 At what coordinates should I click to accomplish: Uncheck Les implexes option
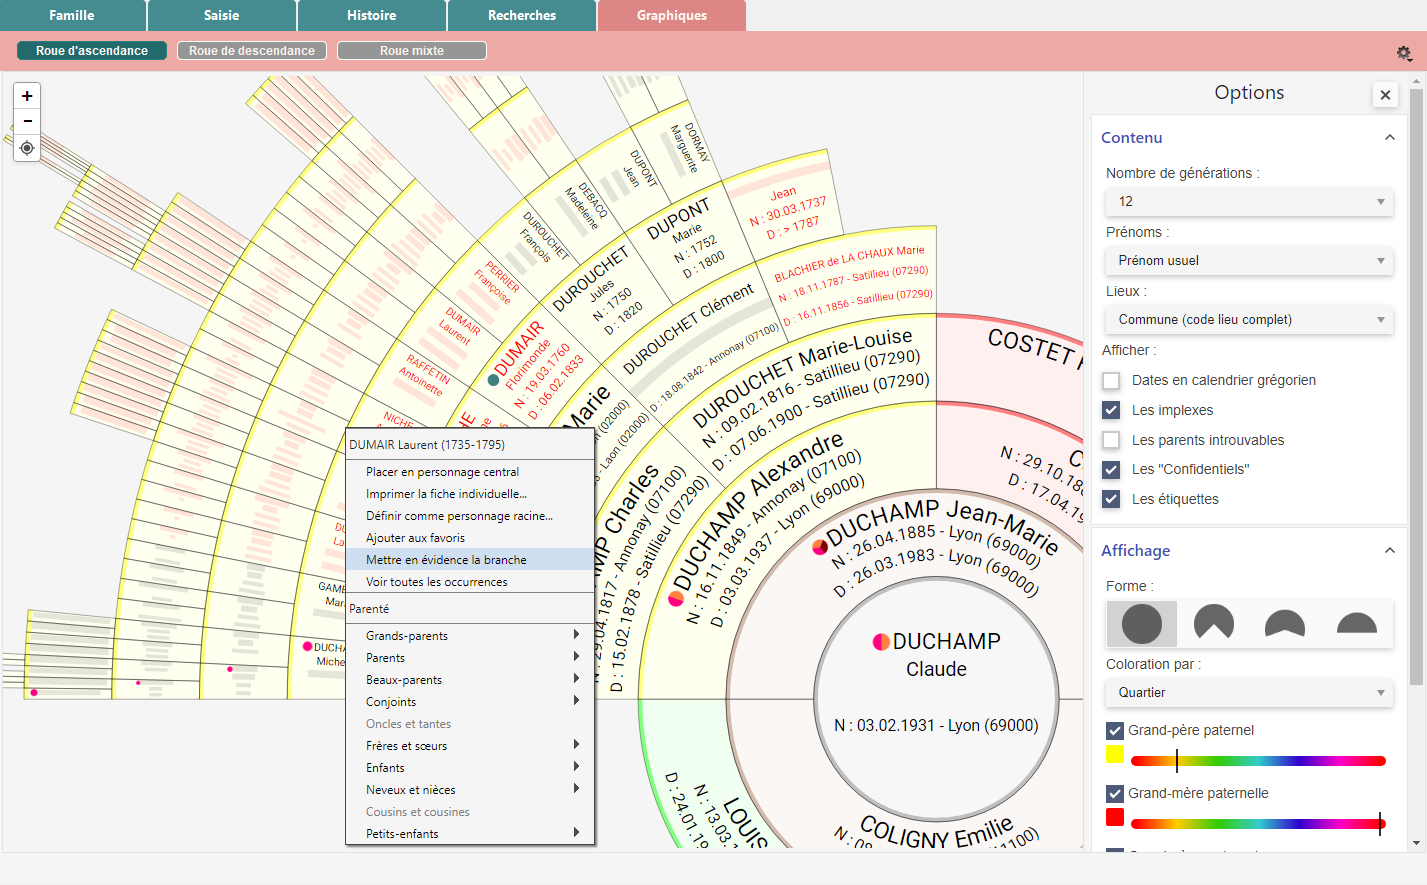[x=1111, y=410]
